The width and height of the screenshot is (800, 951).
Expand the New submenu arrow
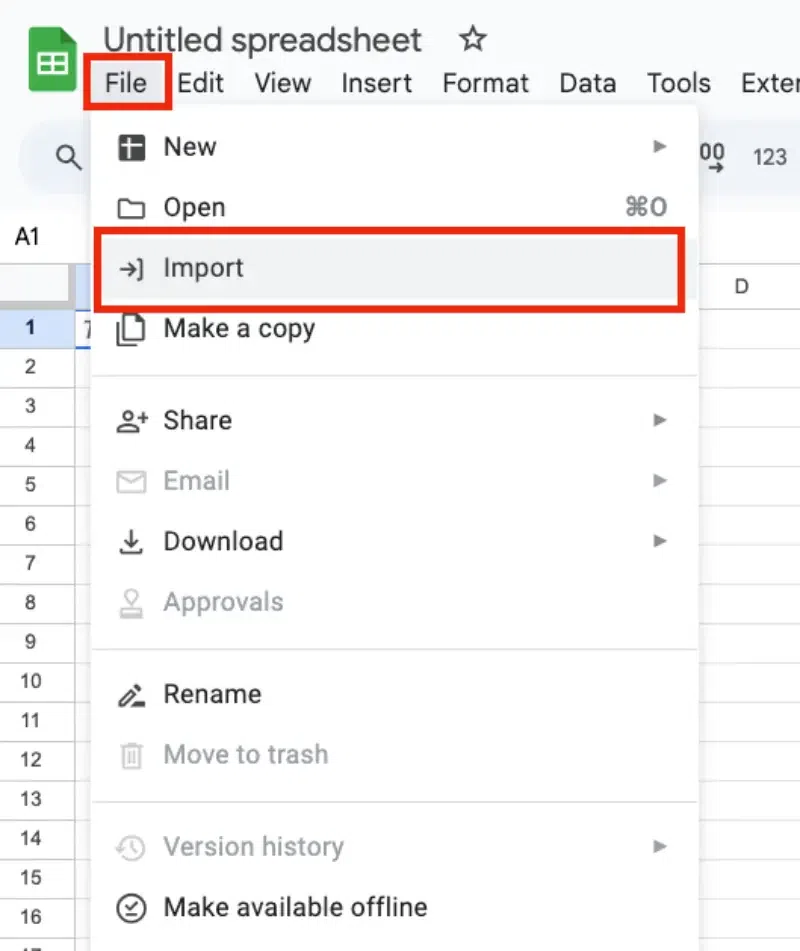pyautogui.click(x=659, y=146)
